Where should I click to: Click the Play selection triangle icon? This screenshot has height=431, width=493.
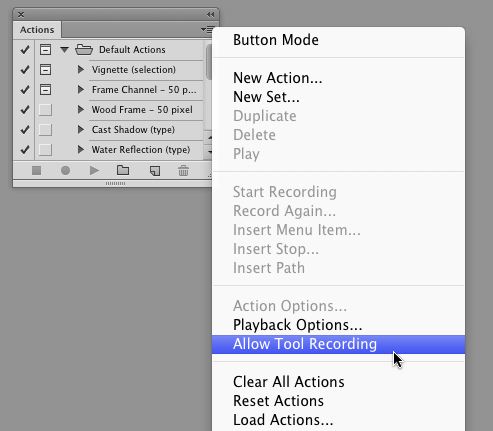pos(94,171)
